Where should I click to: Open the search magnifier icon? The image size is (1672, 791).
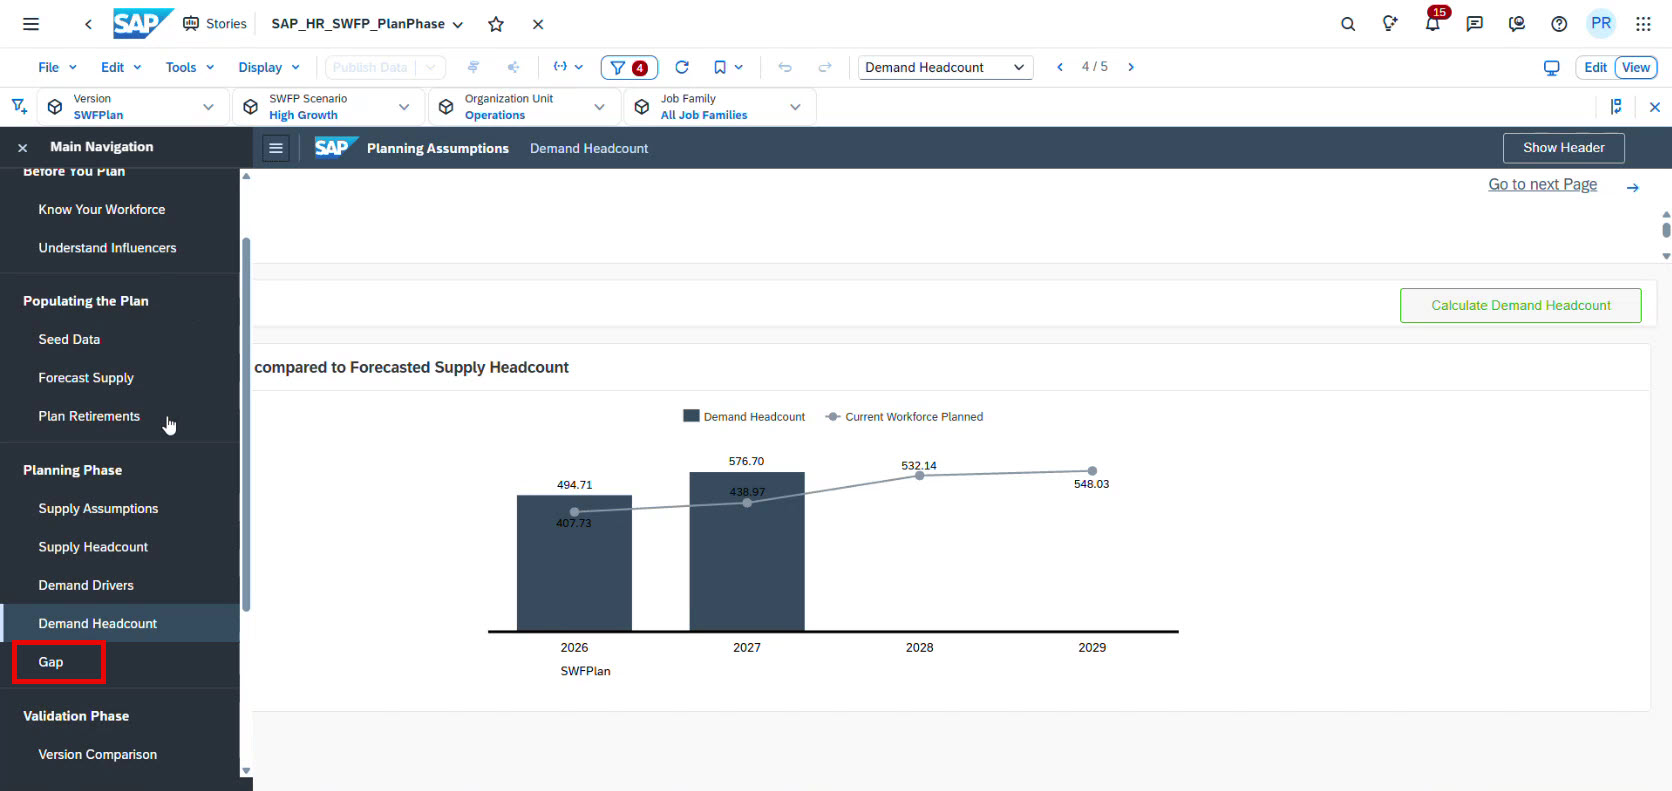(1348, 24)
